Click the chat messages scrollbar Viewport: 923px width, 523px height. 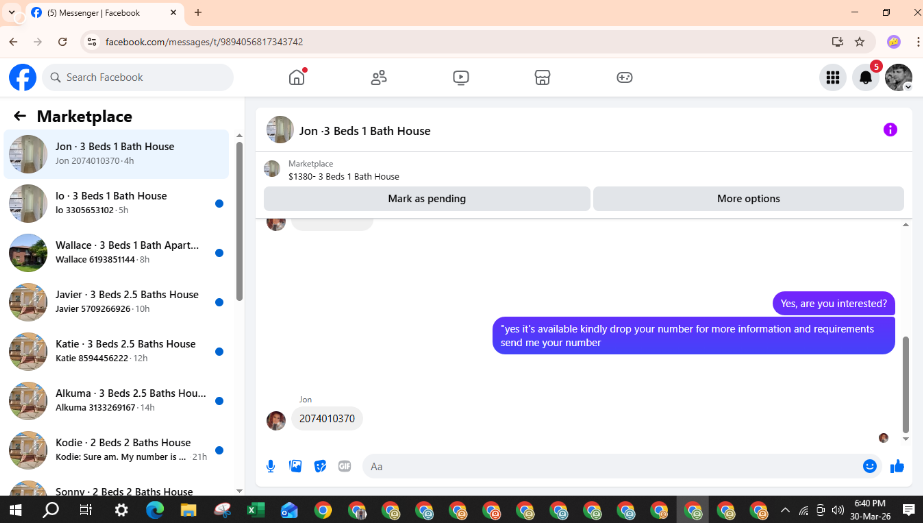905,385
